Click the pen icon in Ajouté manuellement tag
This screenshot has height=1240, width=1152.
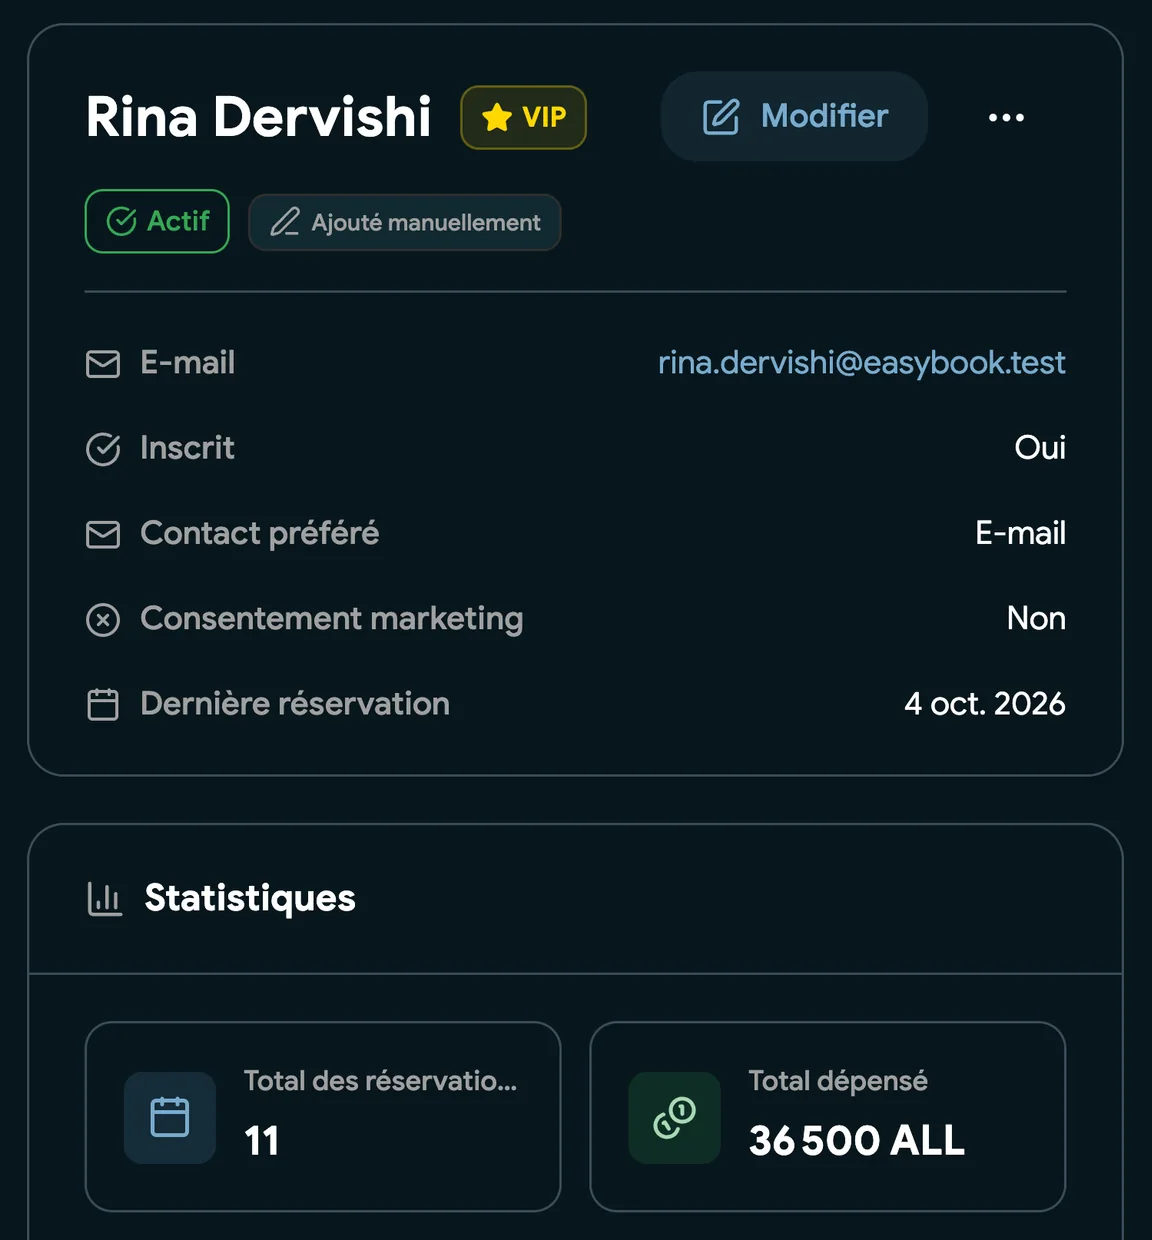[285, 222]
